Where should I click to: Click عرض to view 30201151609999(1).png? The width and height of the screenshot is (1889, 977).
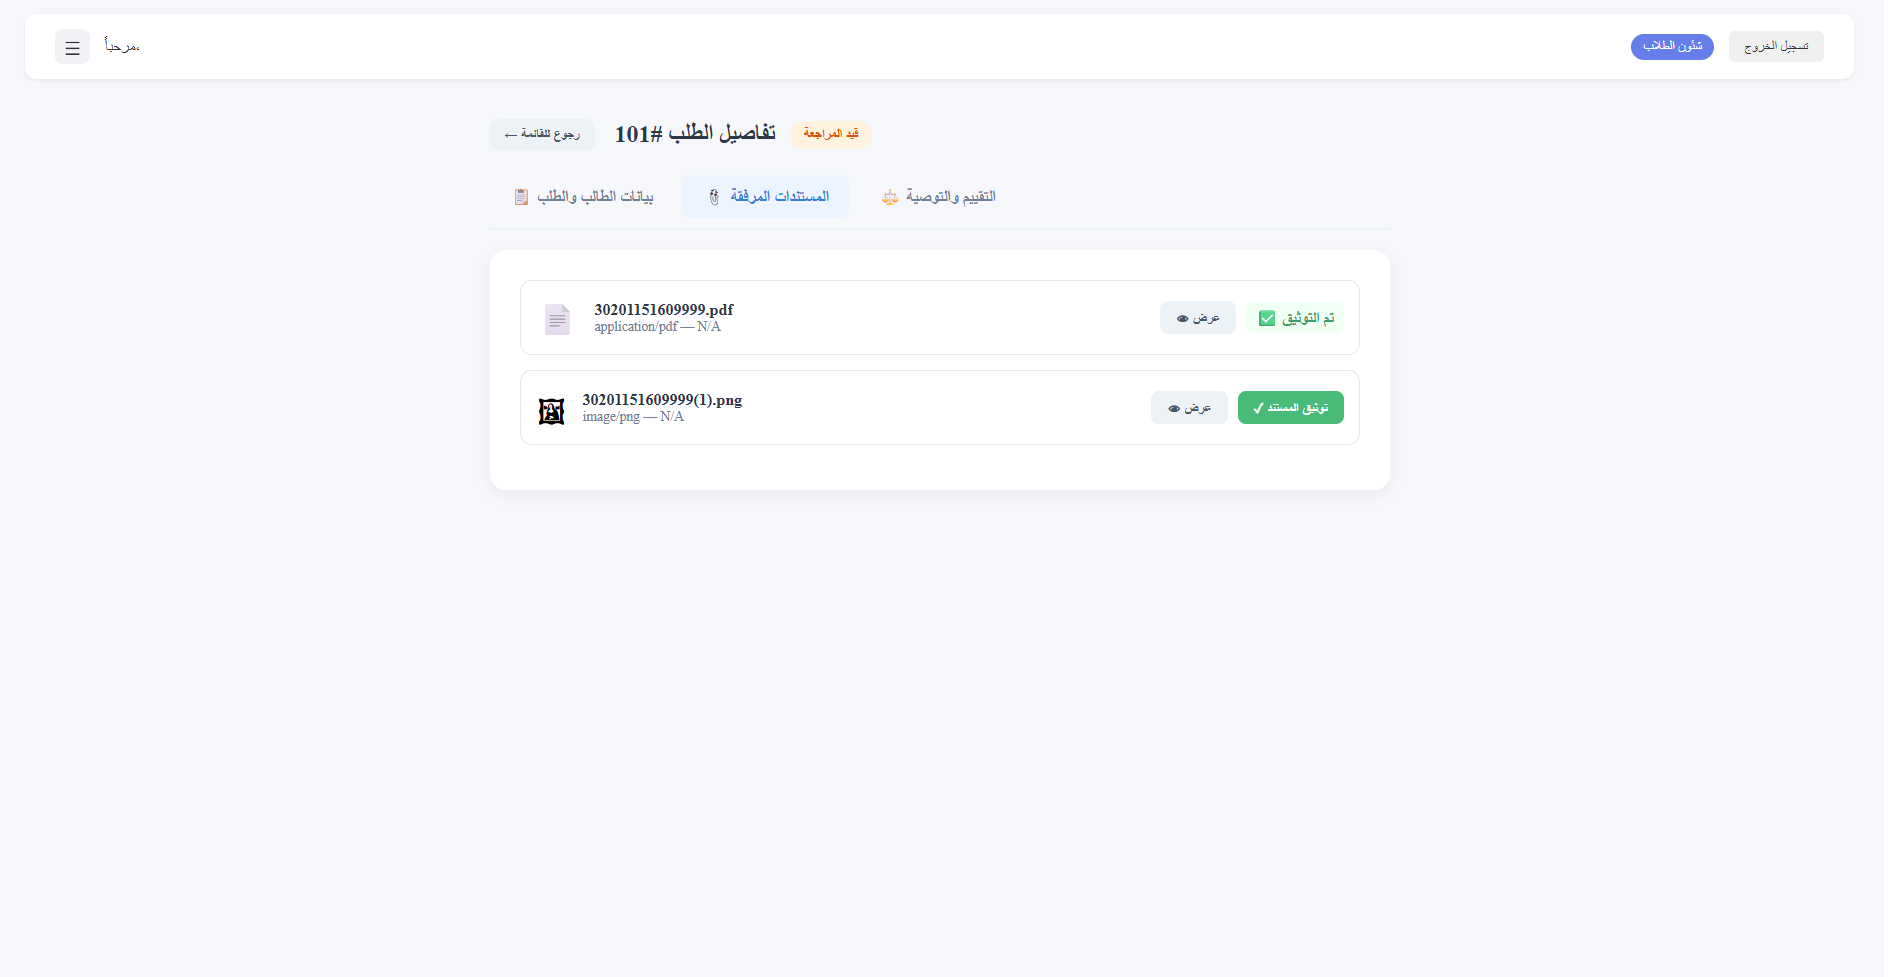coord(1189,407)
